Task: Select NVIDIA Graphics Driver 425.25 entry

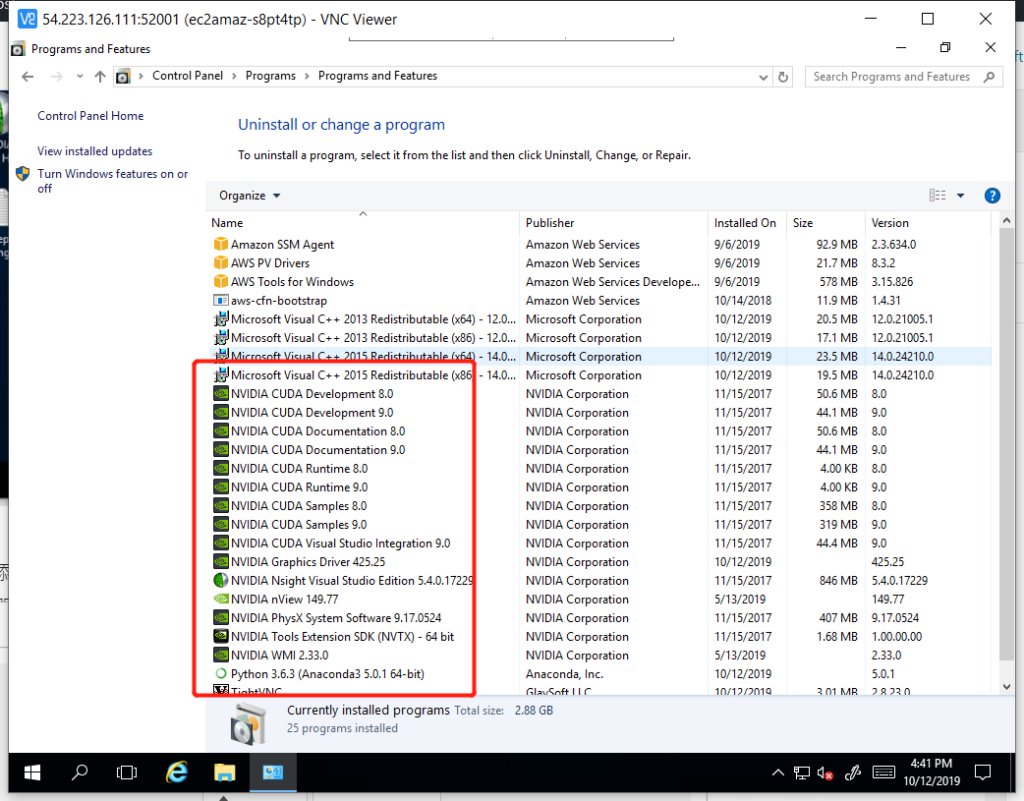Action: 307,562
